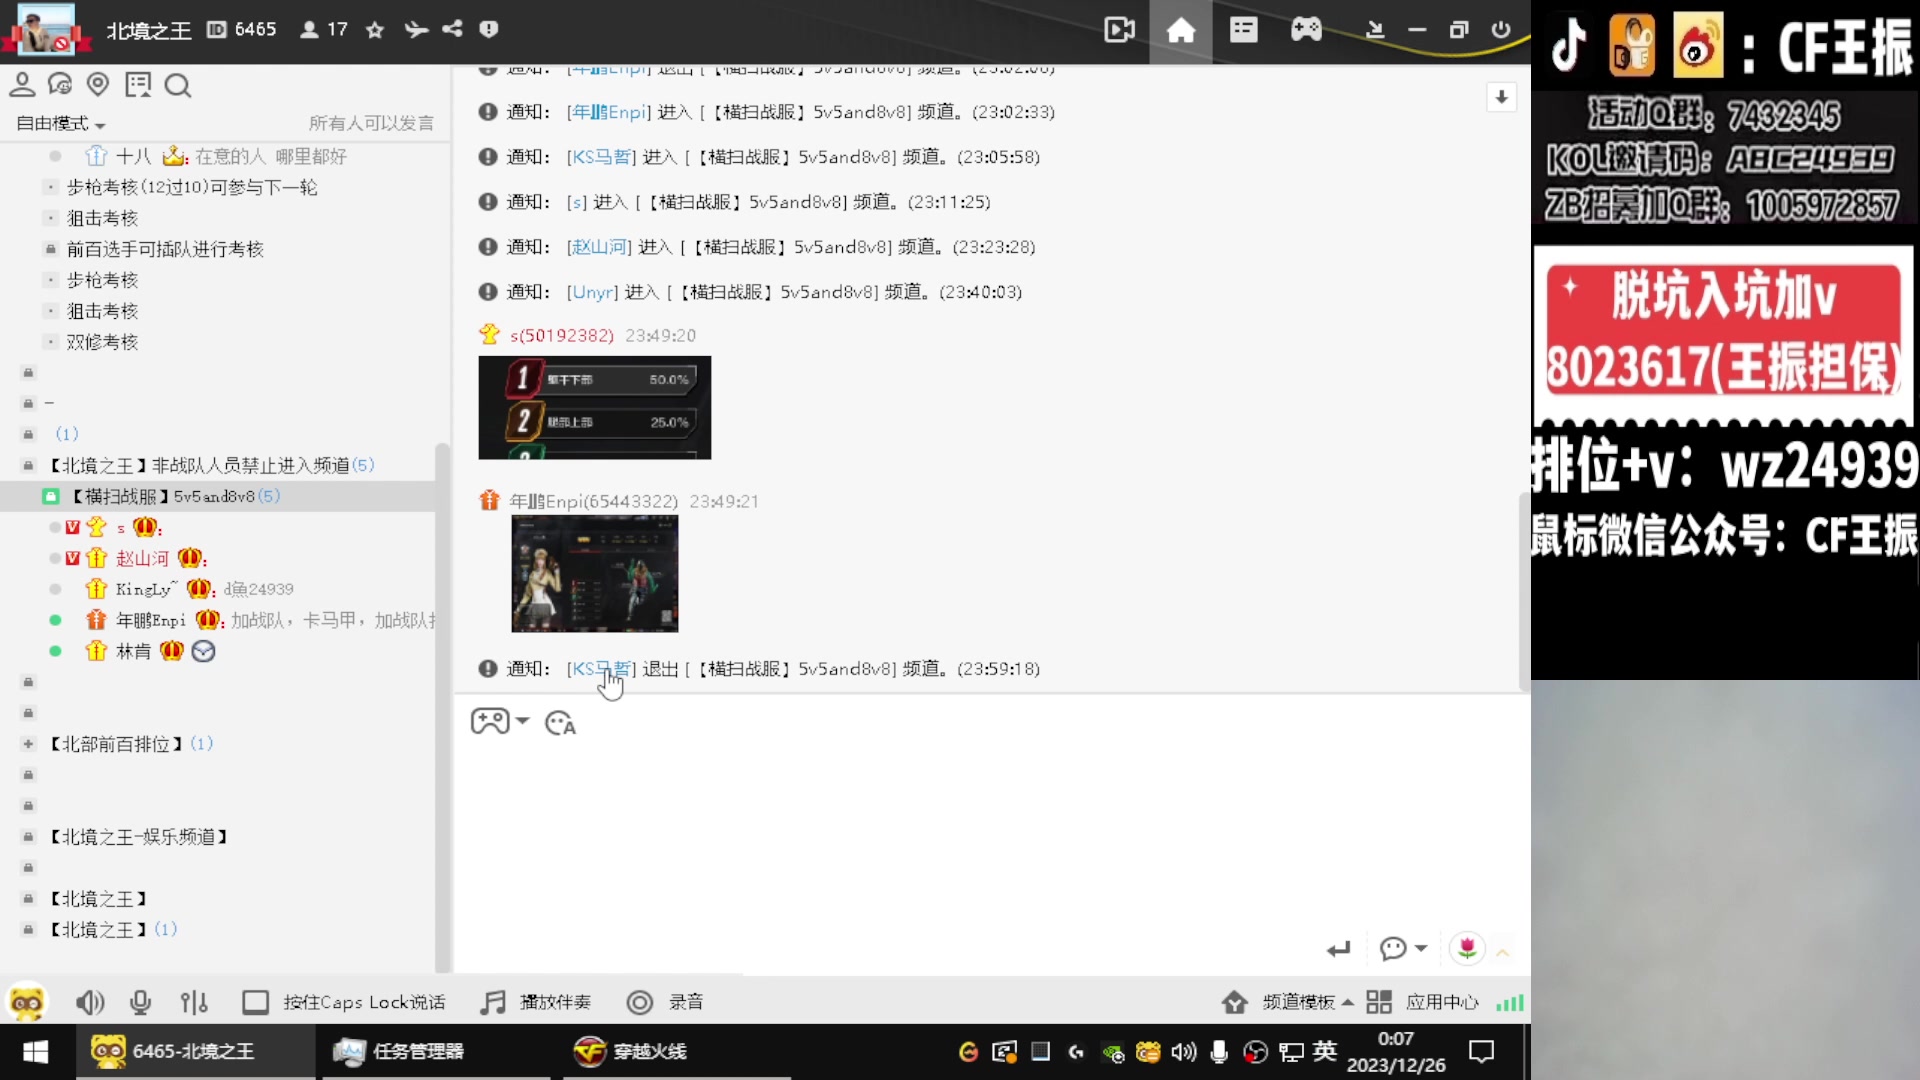Image resolution: width=1920 pixels, height=1080 pixels.
Task: Toggle the microphone icon in bottom bar
Action: (141, 1002)
